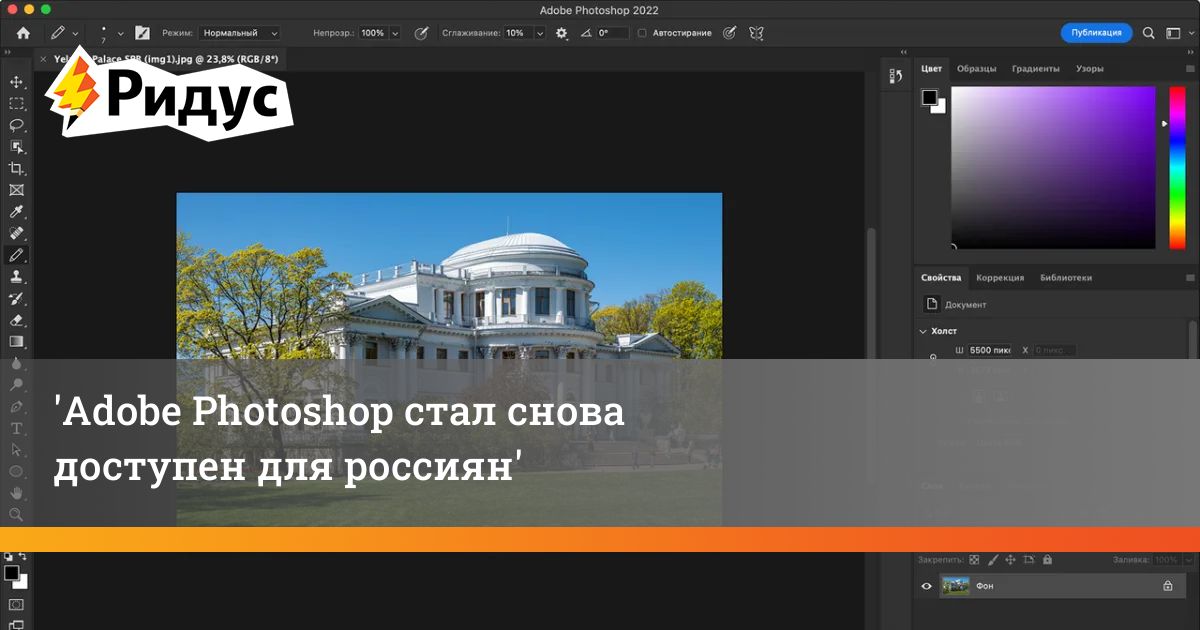This screenshot has height=630, width=1200.
Task: Switch to the Градиенты tab
Action: click(1035, 69)
